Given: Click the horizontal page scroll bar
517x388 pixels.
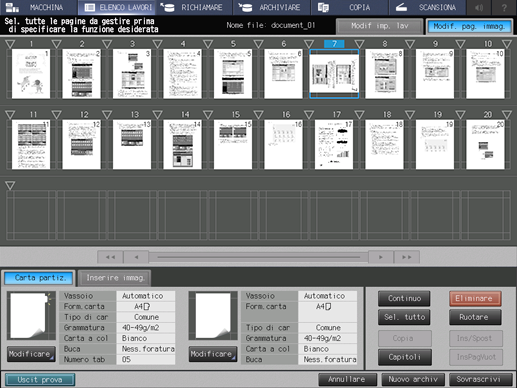Looking at the screenshot, I should click(x=259, y=257).
